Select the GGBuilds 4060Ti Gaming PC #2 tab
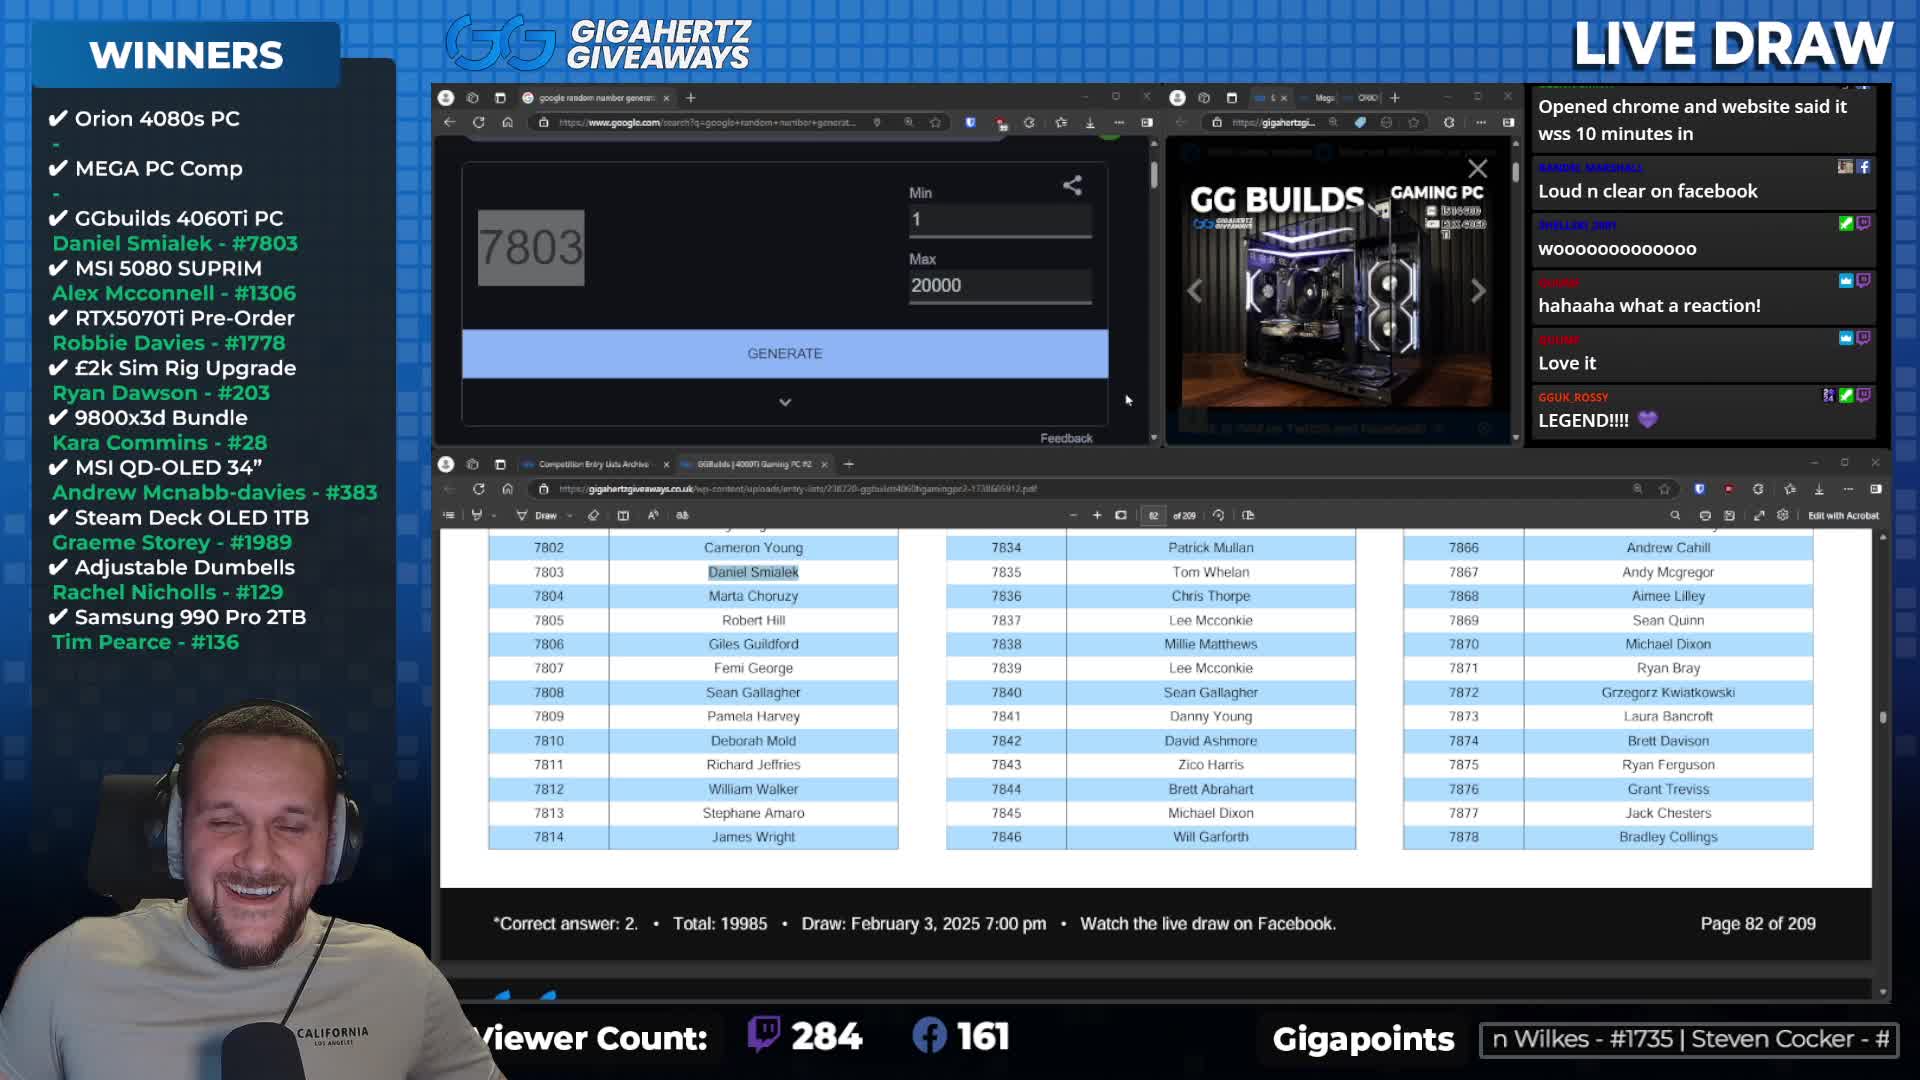The height and width of the screenshot is (1080, 1920). coord(755,464)
